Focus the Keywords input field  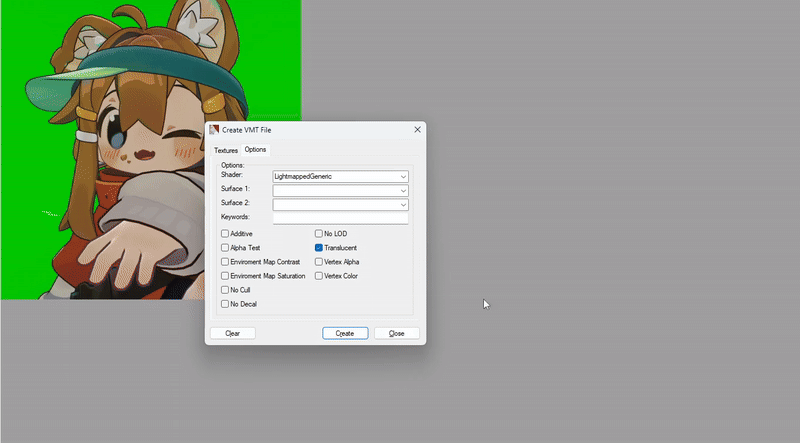340,218
